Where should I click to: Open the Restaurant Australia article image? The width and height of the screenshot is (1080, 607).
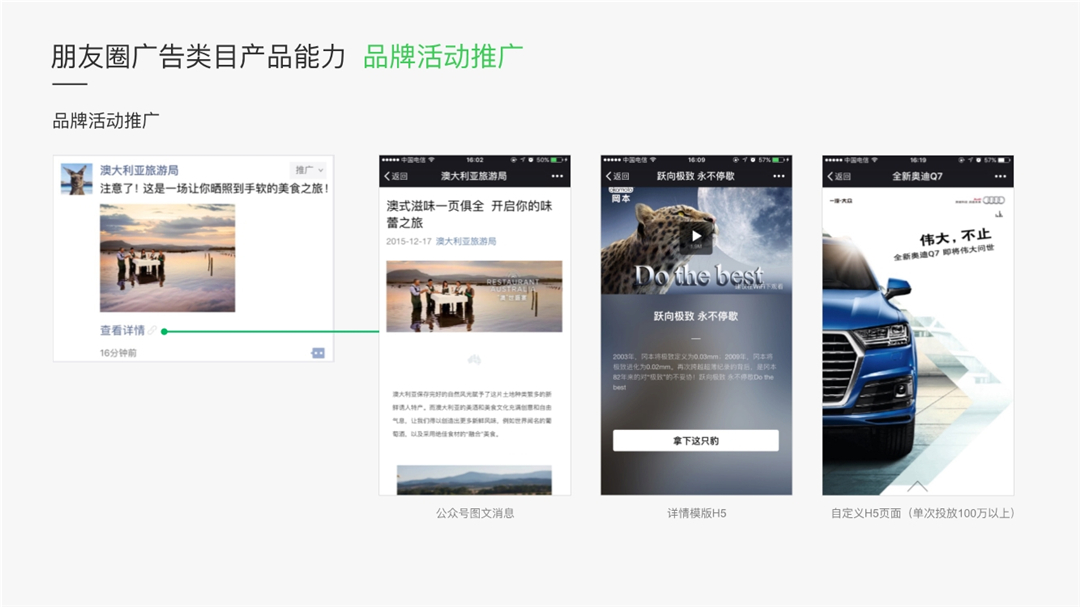coord(474,296)
